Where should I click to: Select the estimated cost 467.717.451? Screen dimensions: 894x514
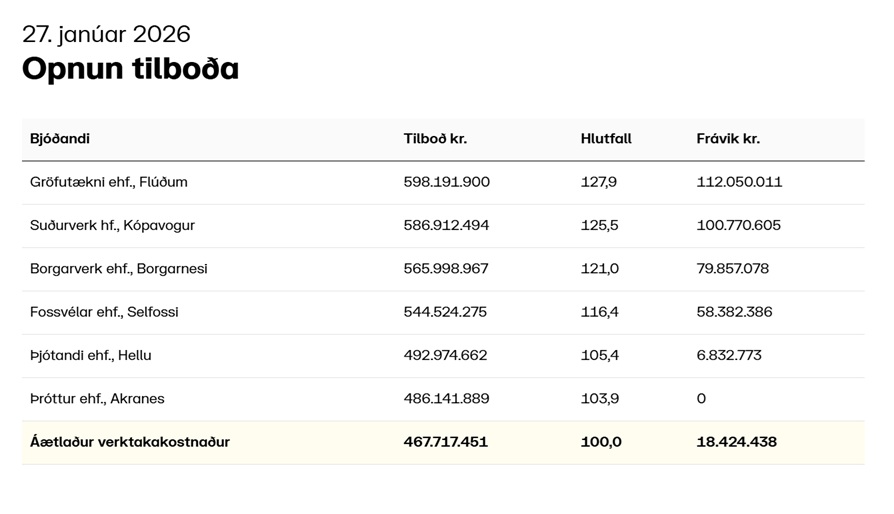pyautogui.click(x=446, y=442)
